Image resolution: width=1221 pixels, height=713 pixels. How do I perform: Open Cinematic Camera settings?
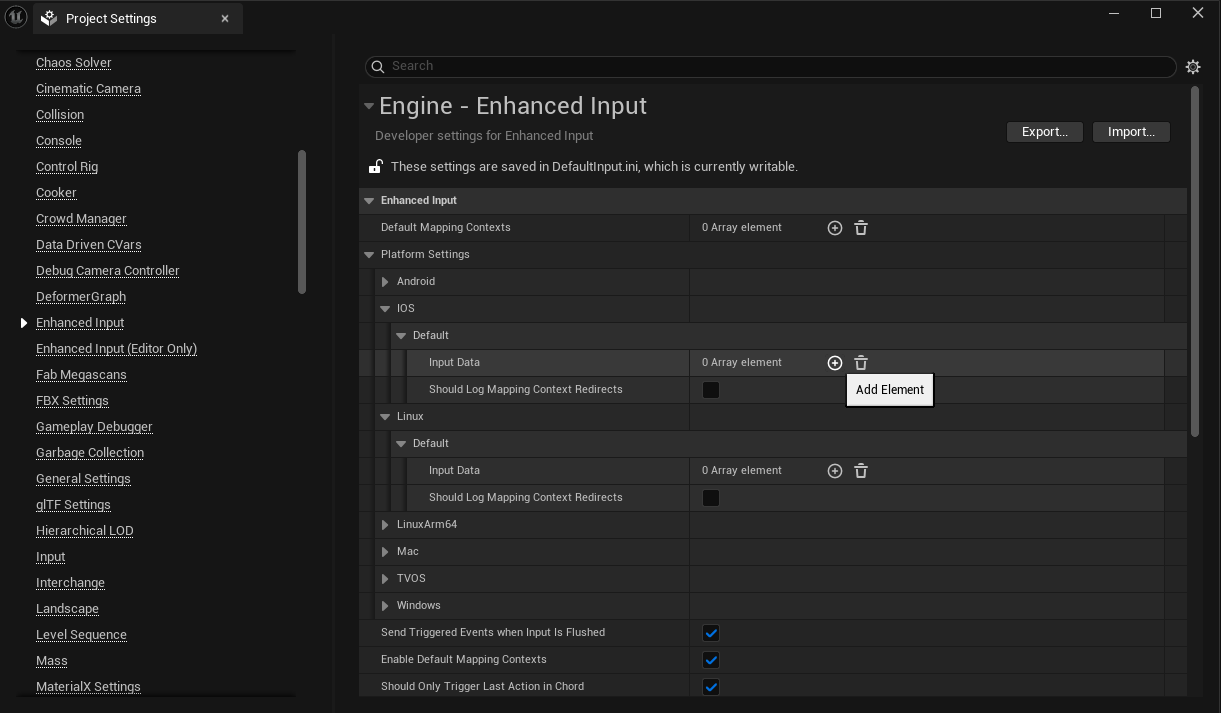click(88, 88)
